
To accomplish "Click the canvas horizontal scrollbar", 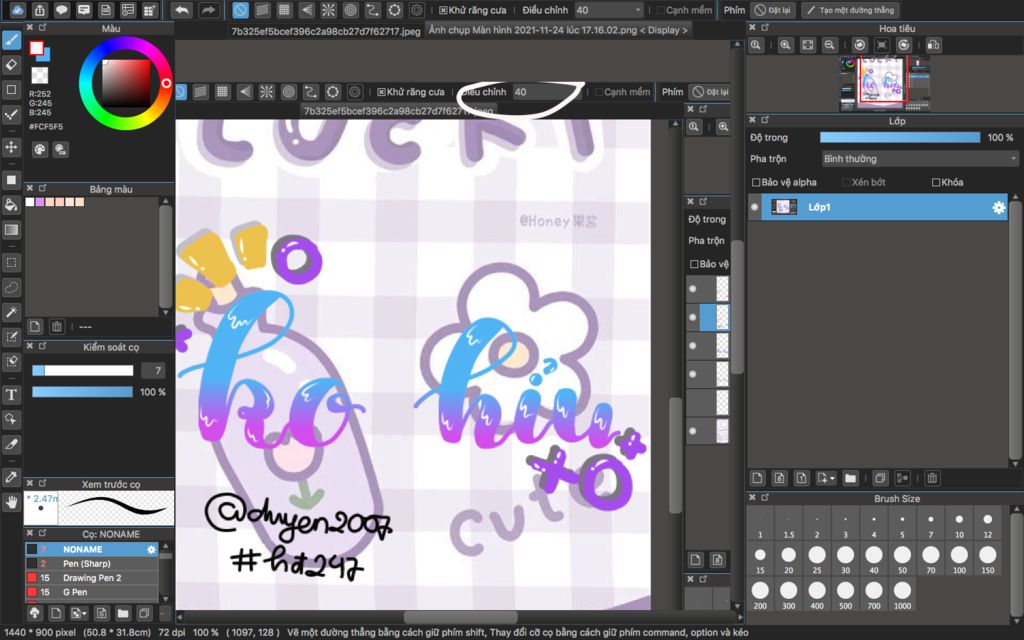I will pyautogui.click(x=460, y=616).
